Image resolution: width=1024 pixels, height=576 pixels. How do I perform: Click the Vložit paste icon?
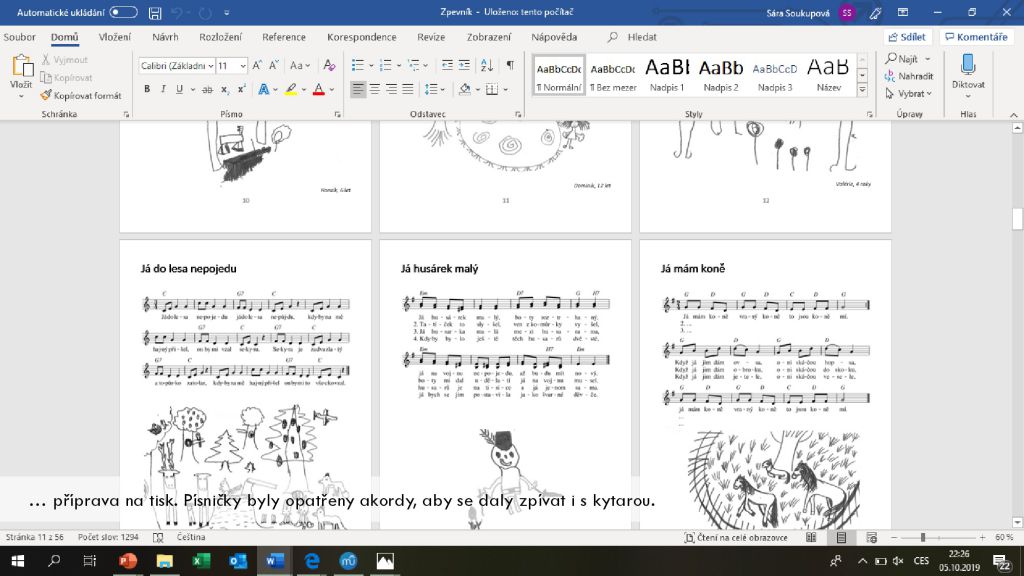(x=22, y=67)
